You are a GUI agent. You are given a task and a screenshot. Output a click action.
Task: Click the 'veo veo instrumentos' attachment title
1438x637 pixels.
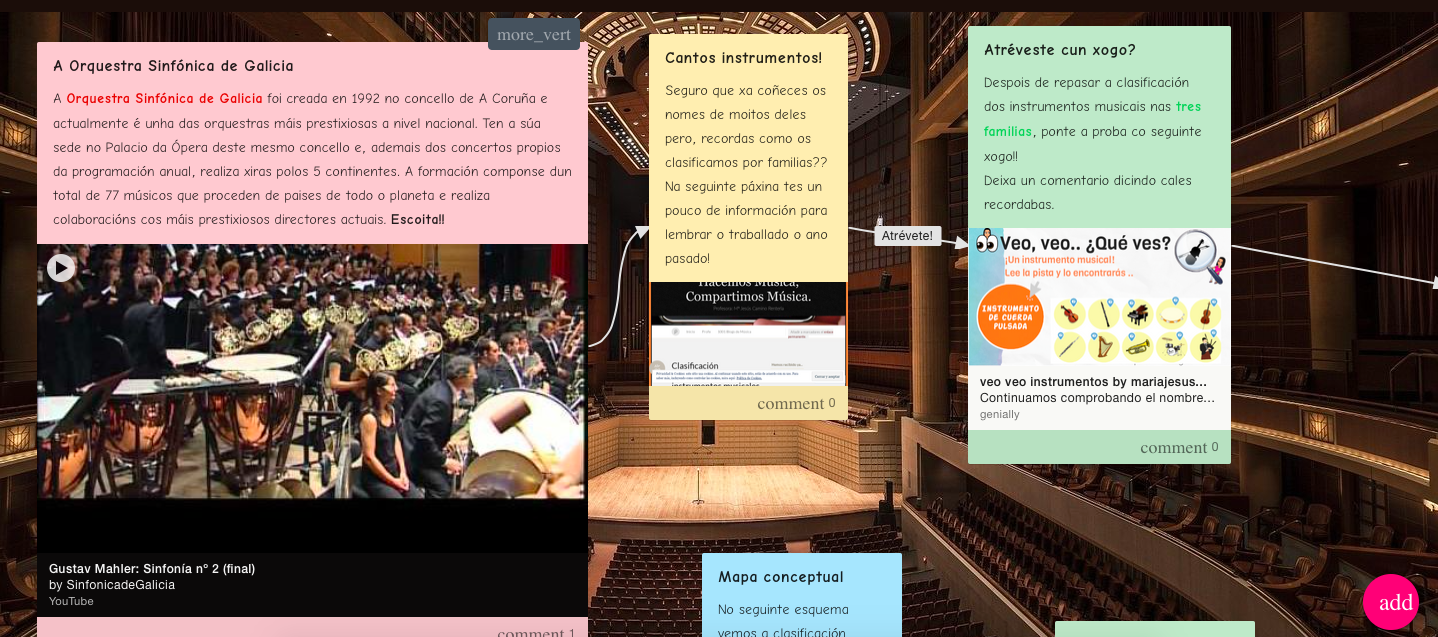click(x=1093, y=381)
